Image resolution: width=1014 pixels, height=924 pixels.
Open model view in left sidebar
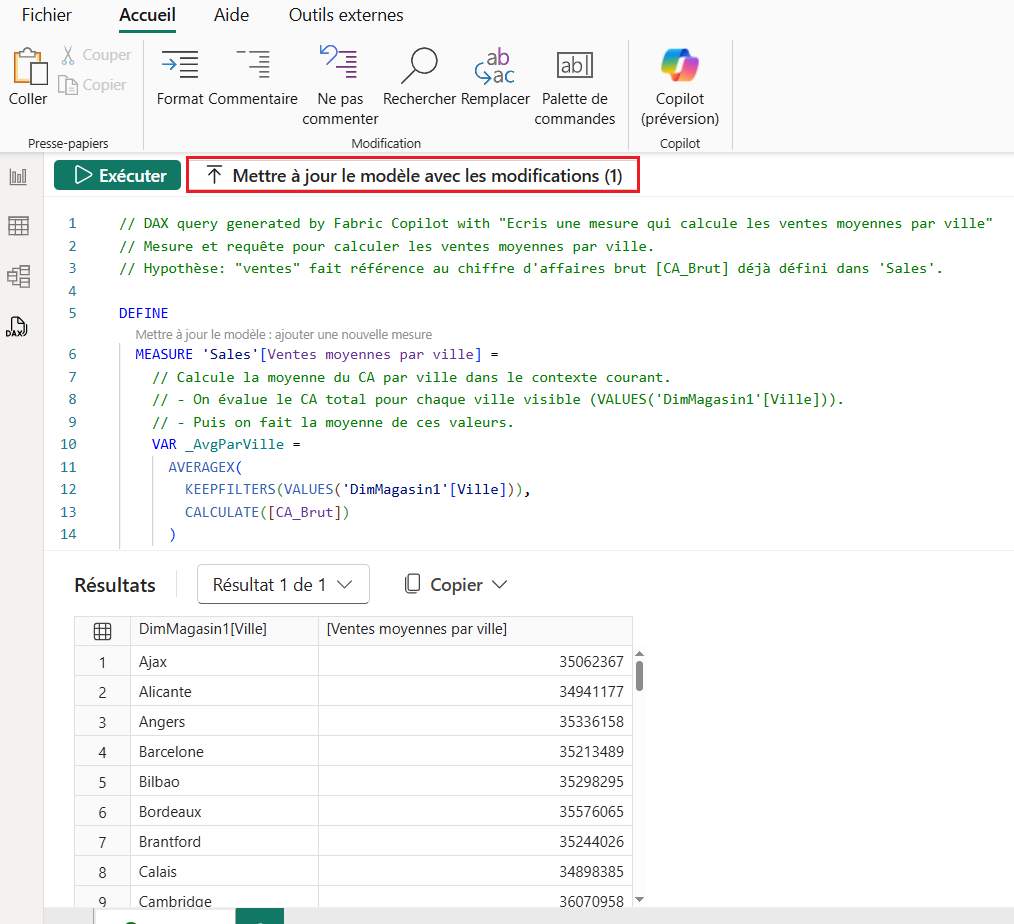point(19,276)
